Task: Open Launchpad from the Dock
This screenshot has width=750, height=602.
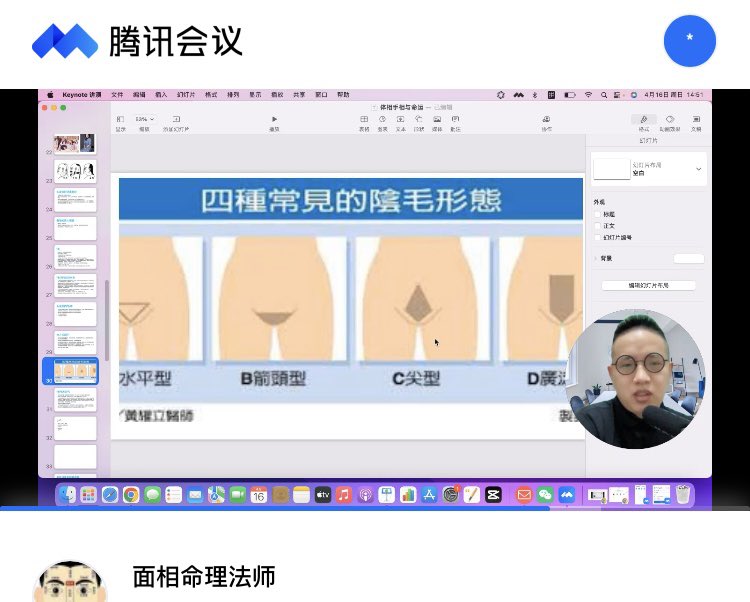Action: [88, 494]
